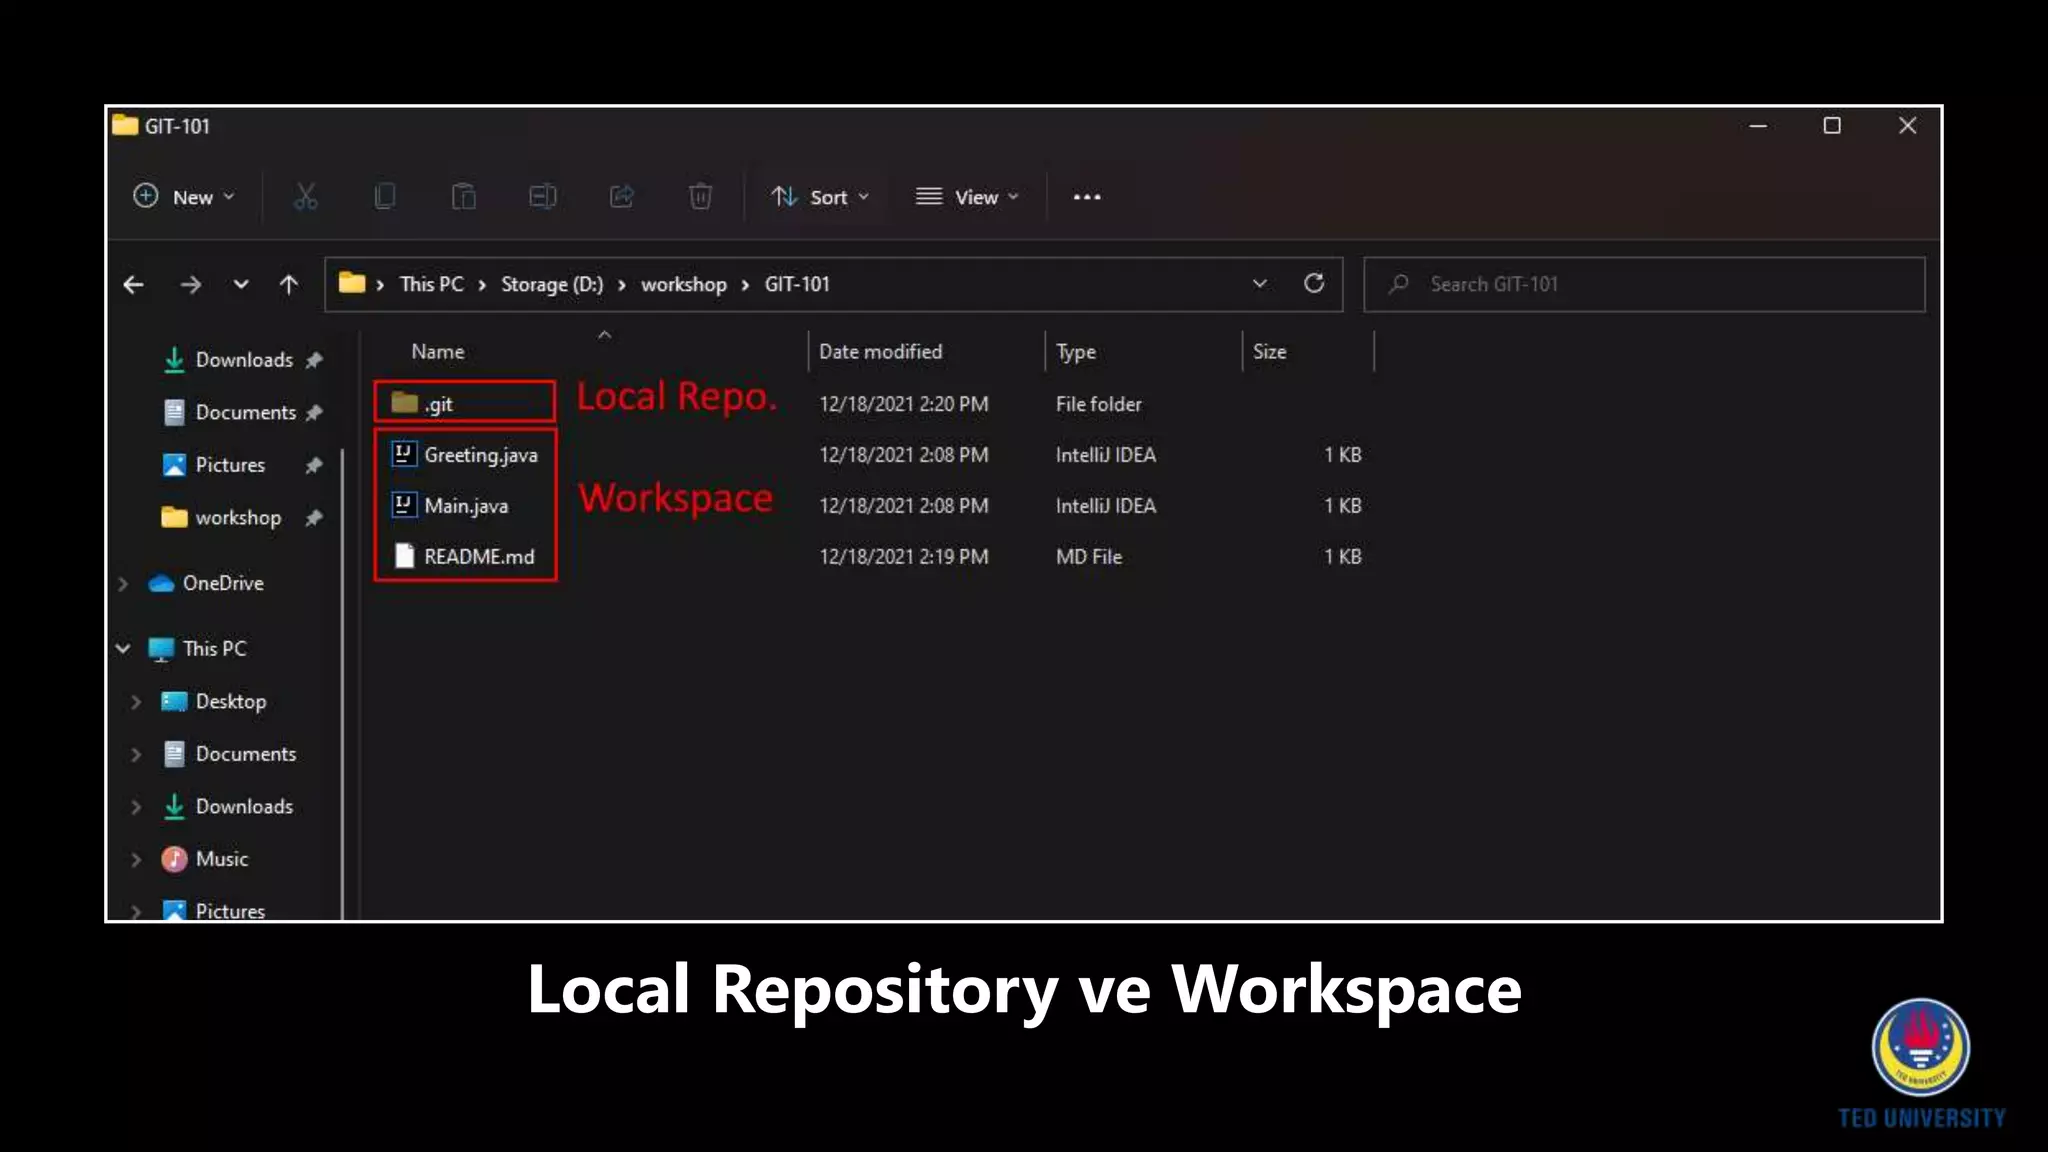The width and height of the screenshot is (2048, 1152).
Task: Open the New item dropdown
Action: click(184, 197)
